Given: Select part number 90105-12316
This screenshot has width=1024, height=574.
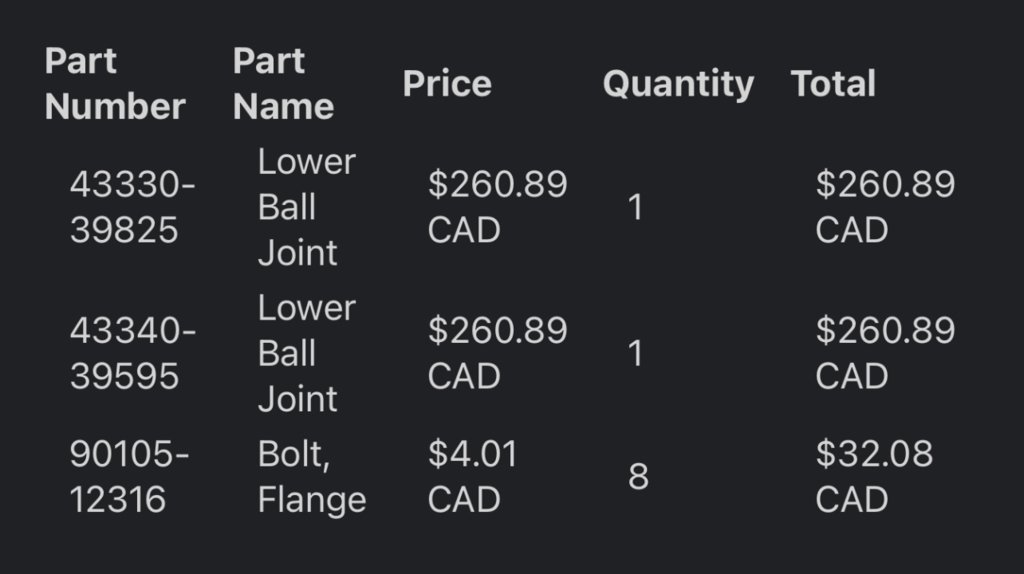Looking at the screenshot, I should [129, 477].
